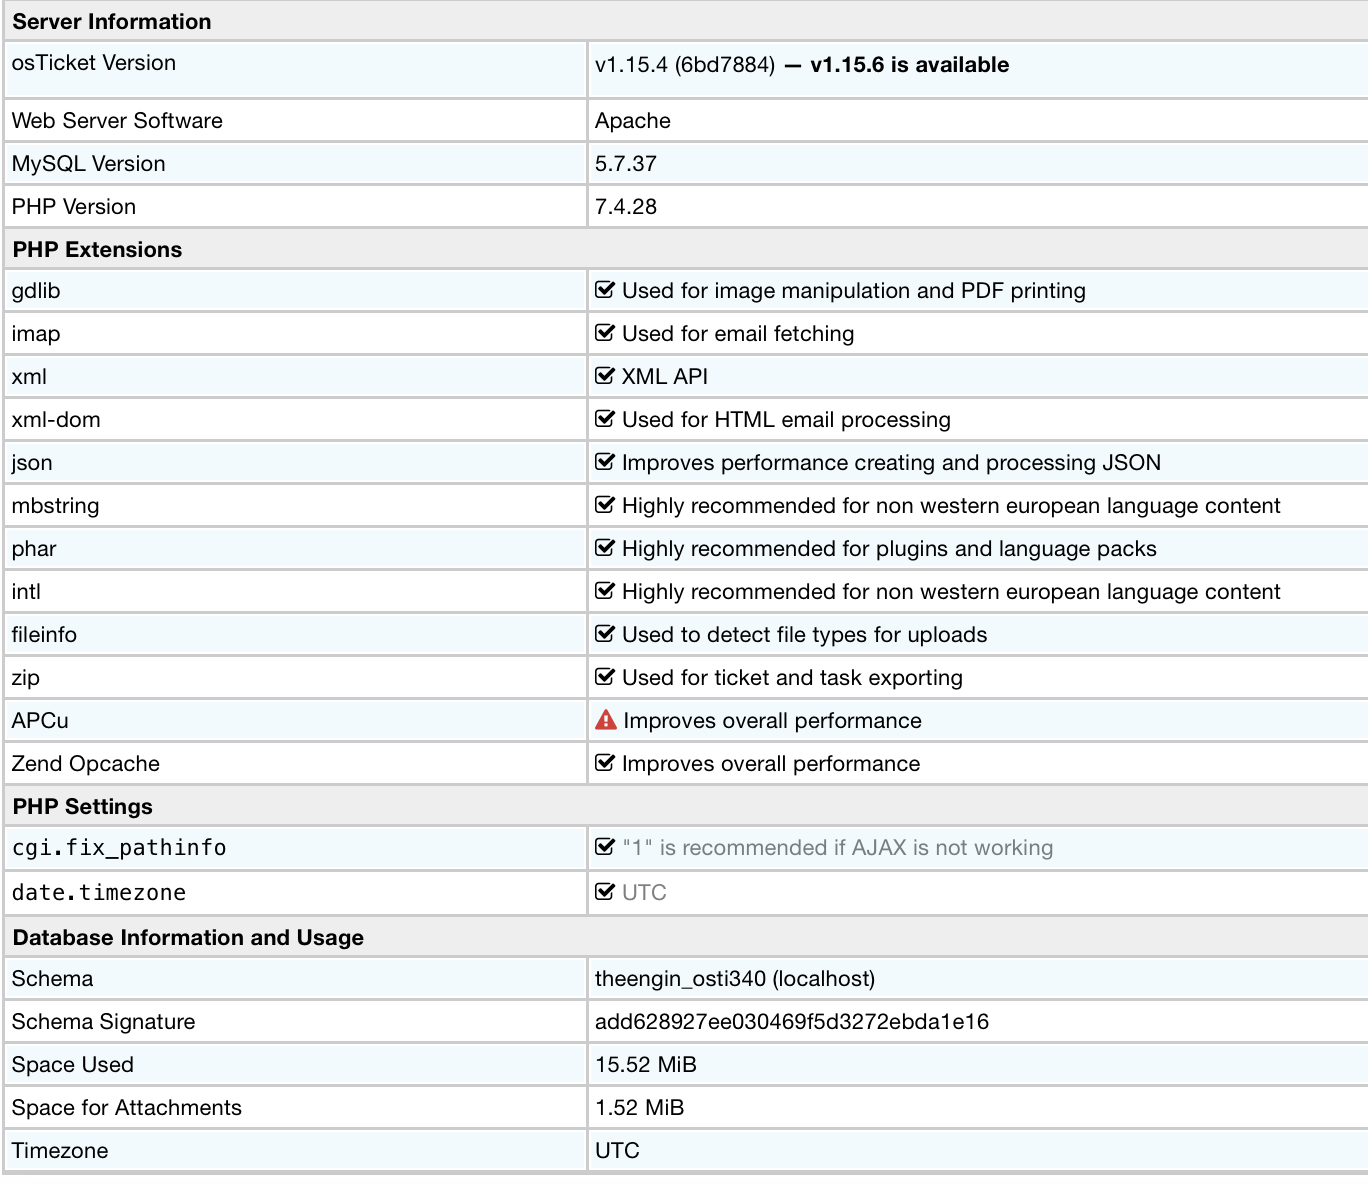
Task: Click the imap extension check icon
Action: (604, 333)
